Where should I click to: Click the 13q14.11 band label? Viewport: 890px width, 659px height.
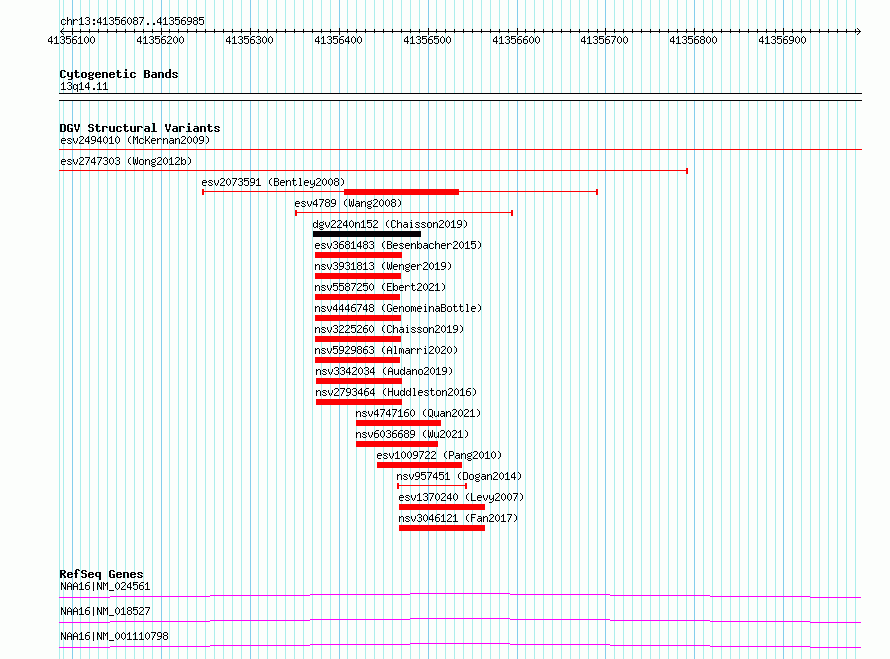pos(84,86)
